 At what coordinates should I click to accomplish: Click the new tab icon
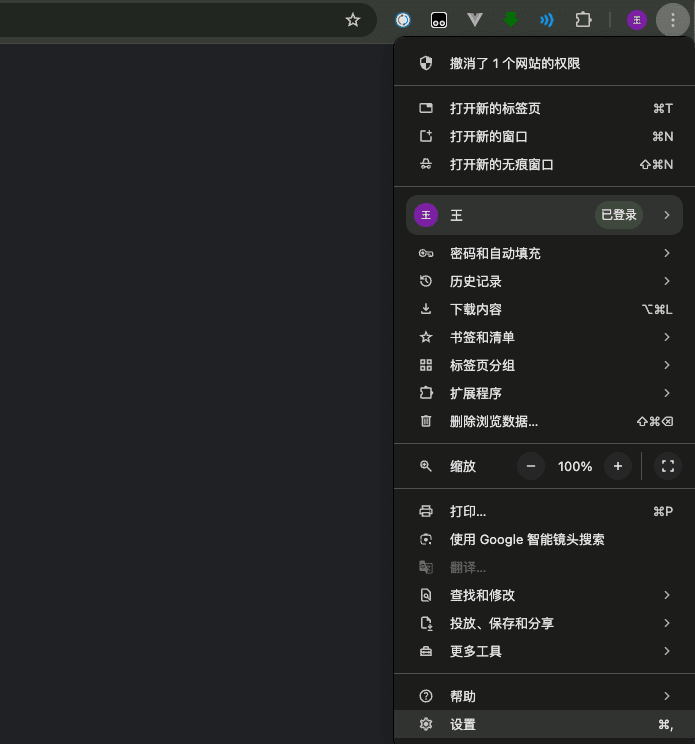(x=426, y=108)
